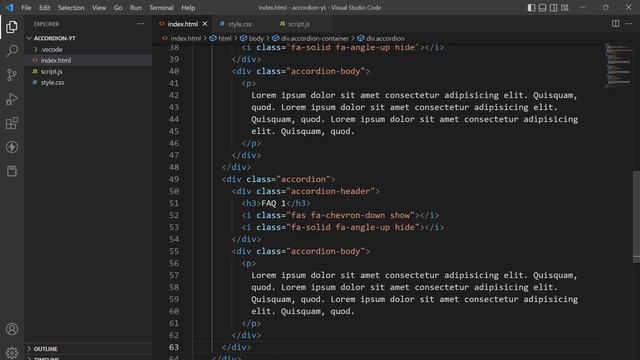This screenshot has width=640, height=360.
Task: Click the minimap code overview
Action: tap(619, 65)
